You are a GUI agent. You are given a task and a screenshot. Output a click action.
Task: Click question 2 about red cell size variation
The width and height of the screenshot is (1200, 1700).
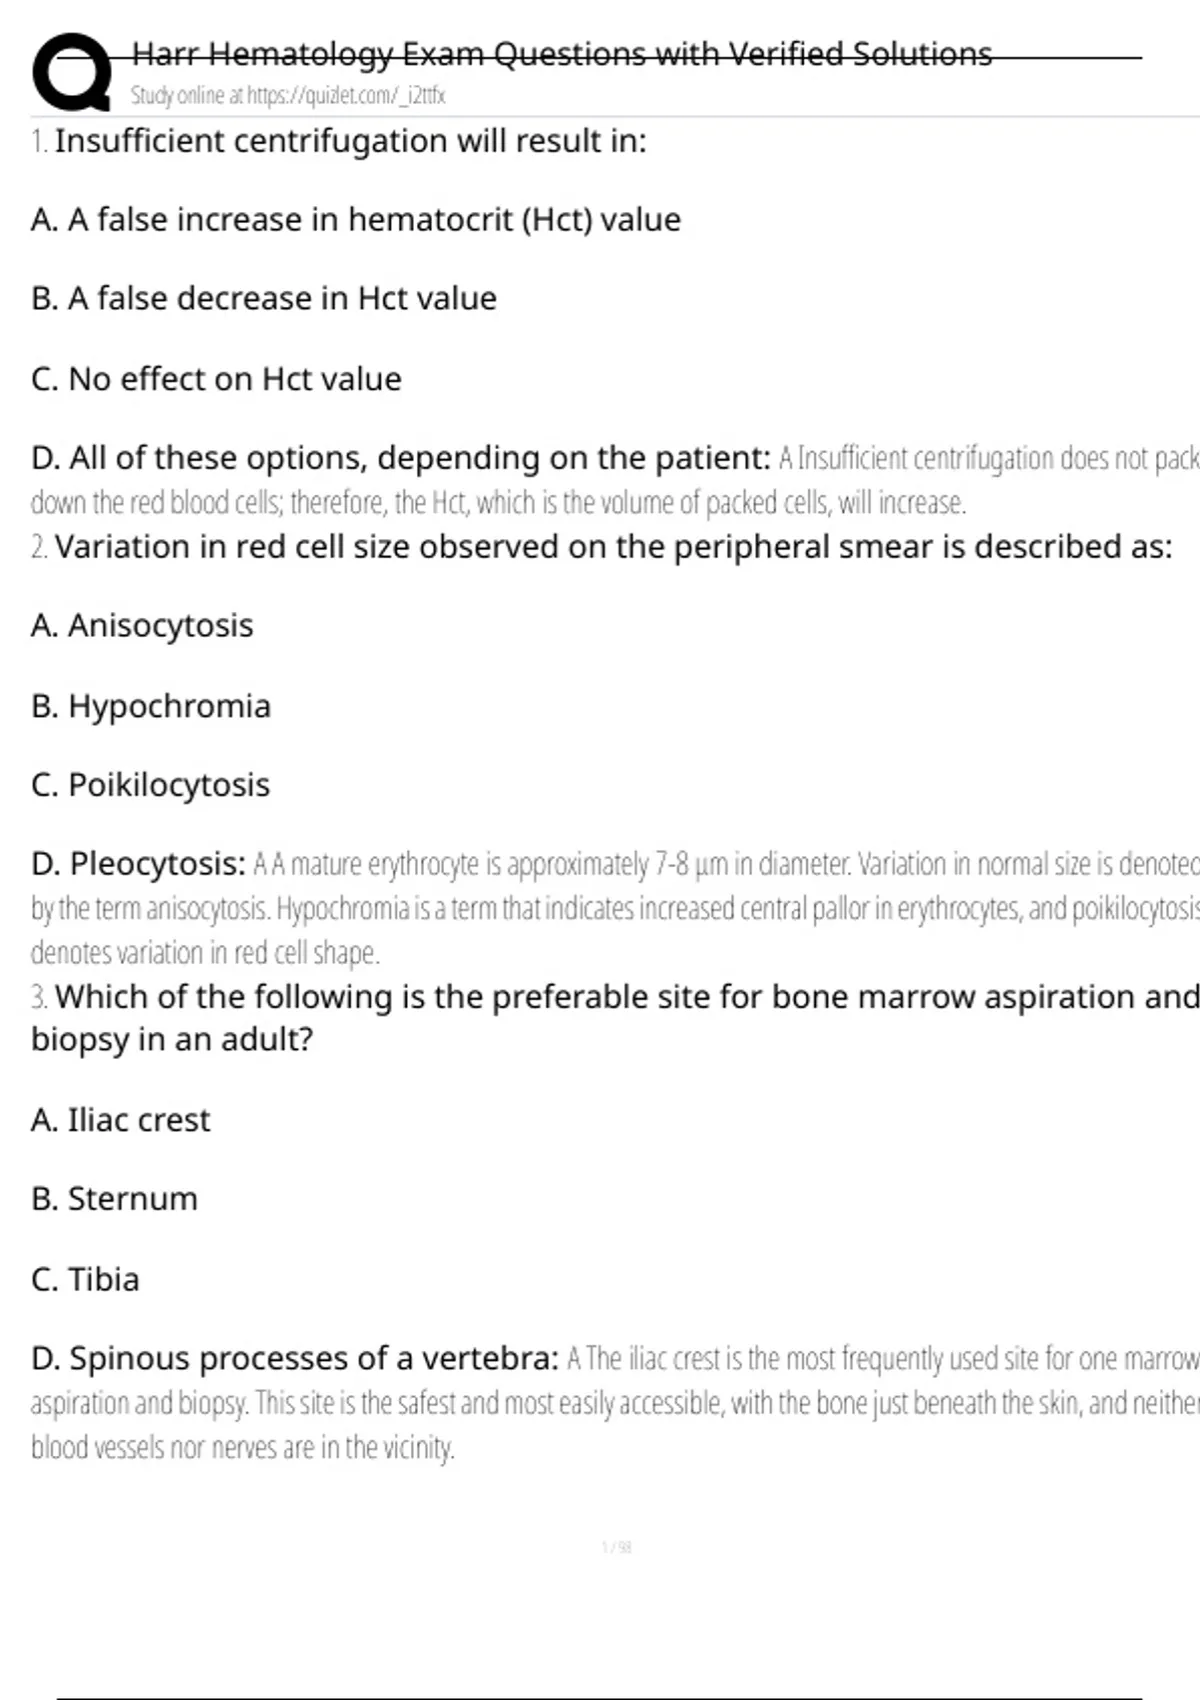[612, 547]
